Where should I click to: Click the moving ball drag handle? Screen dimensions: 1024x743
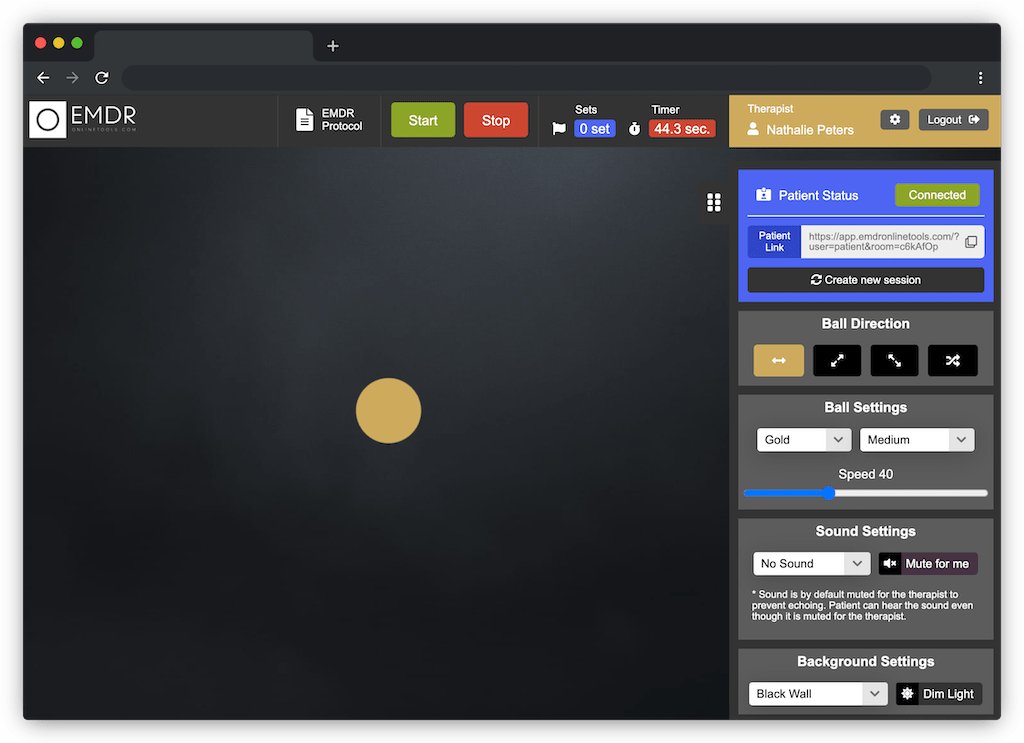coord(714,202)
